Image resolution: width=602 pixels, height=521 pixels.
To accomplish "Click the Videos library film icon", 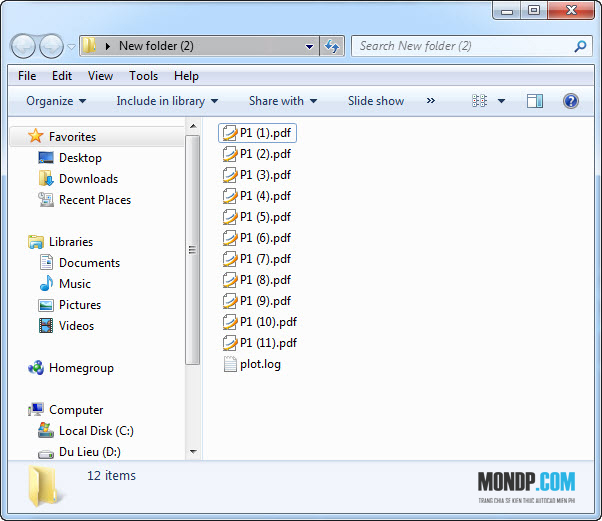I will [46, 326].
